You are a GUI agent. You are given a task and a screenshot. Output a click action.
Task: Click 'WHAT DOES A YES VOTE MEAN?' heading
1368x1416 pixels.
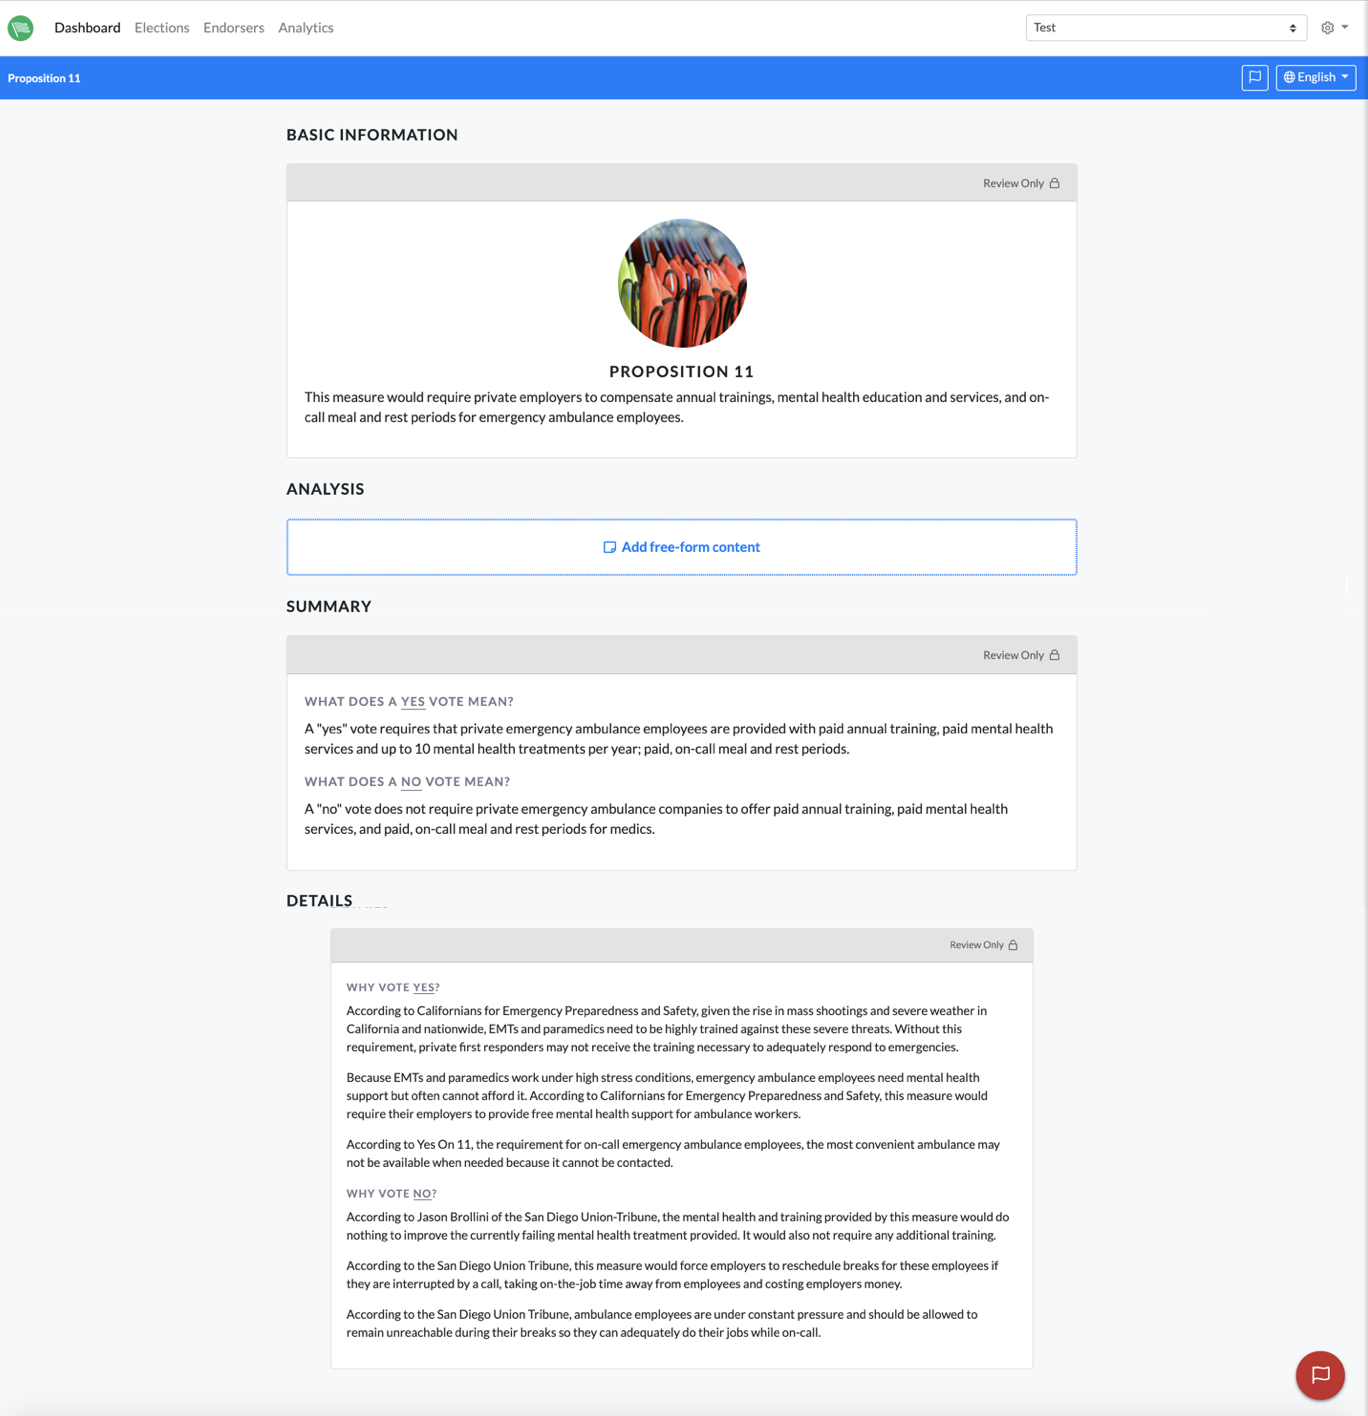(409, 702)
